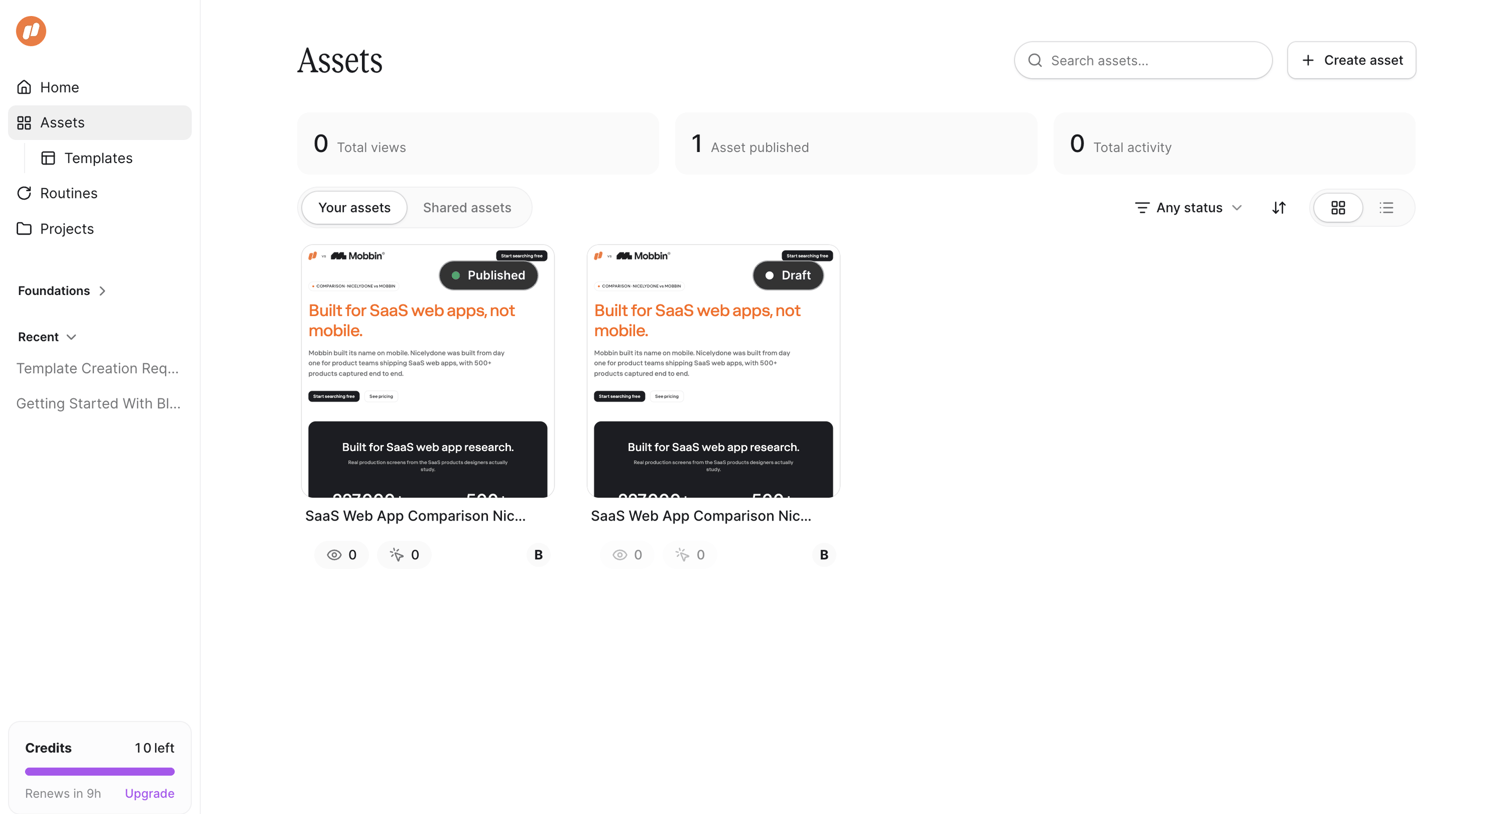This screenshot has width=1512, height=814.
Task: Click the B avatar on Draft asset
Action: (824, 555)
